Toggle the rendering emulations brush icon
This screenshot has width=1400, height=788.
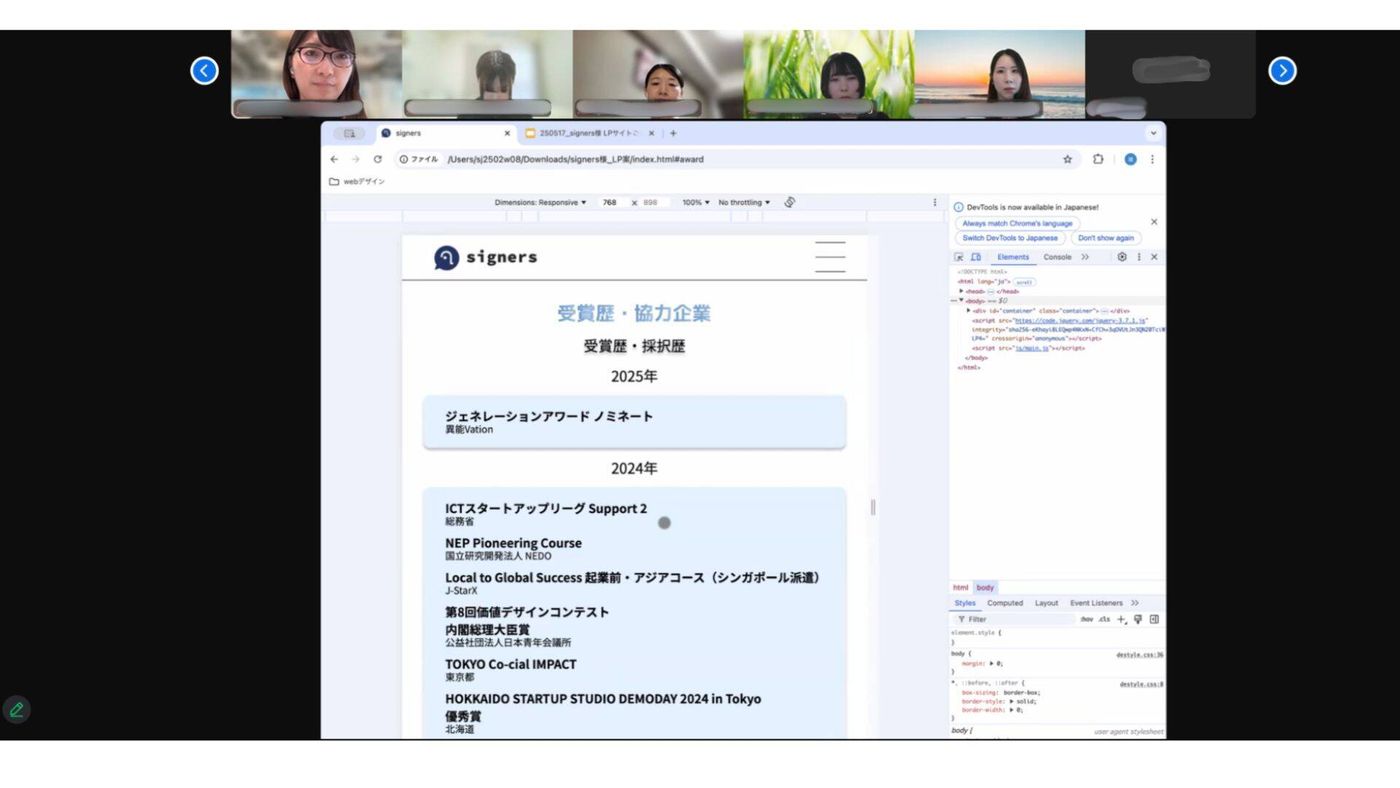click(x=1138, y=619)
